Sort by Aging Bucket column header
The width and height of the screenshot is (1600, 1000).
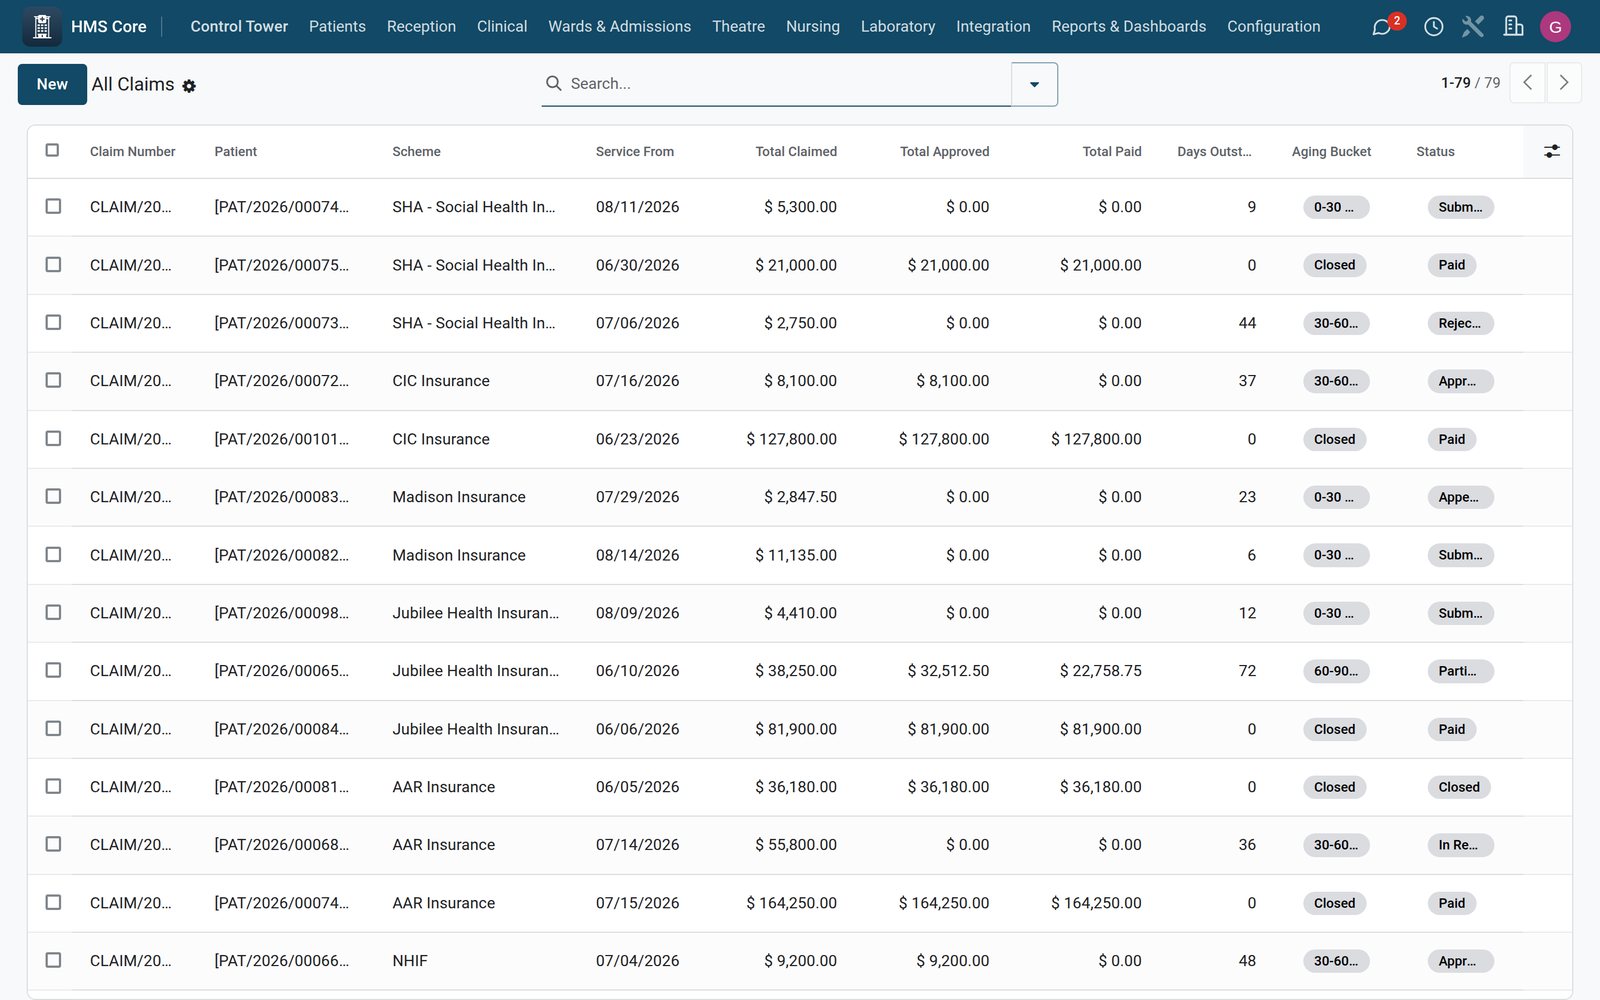pos(1331,151)
